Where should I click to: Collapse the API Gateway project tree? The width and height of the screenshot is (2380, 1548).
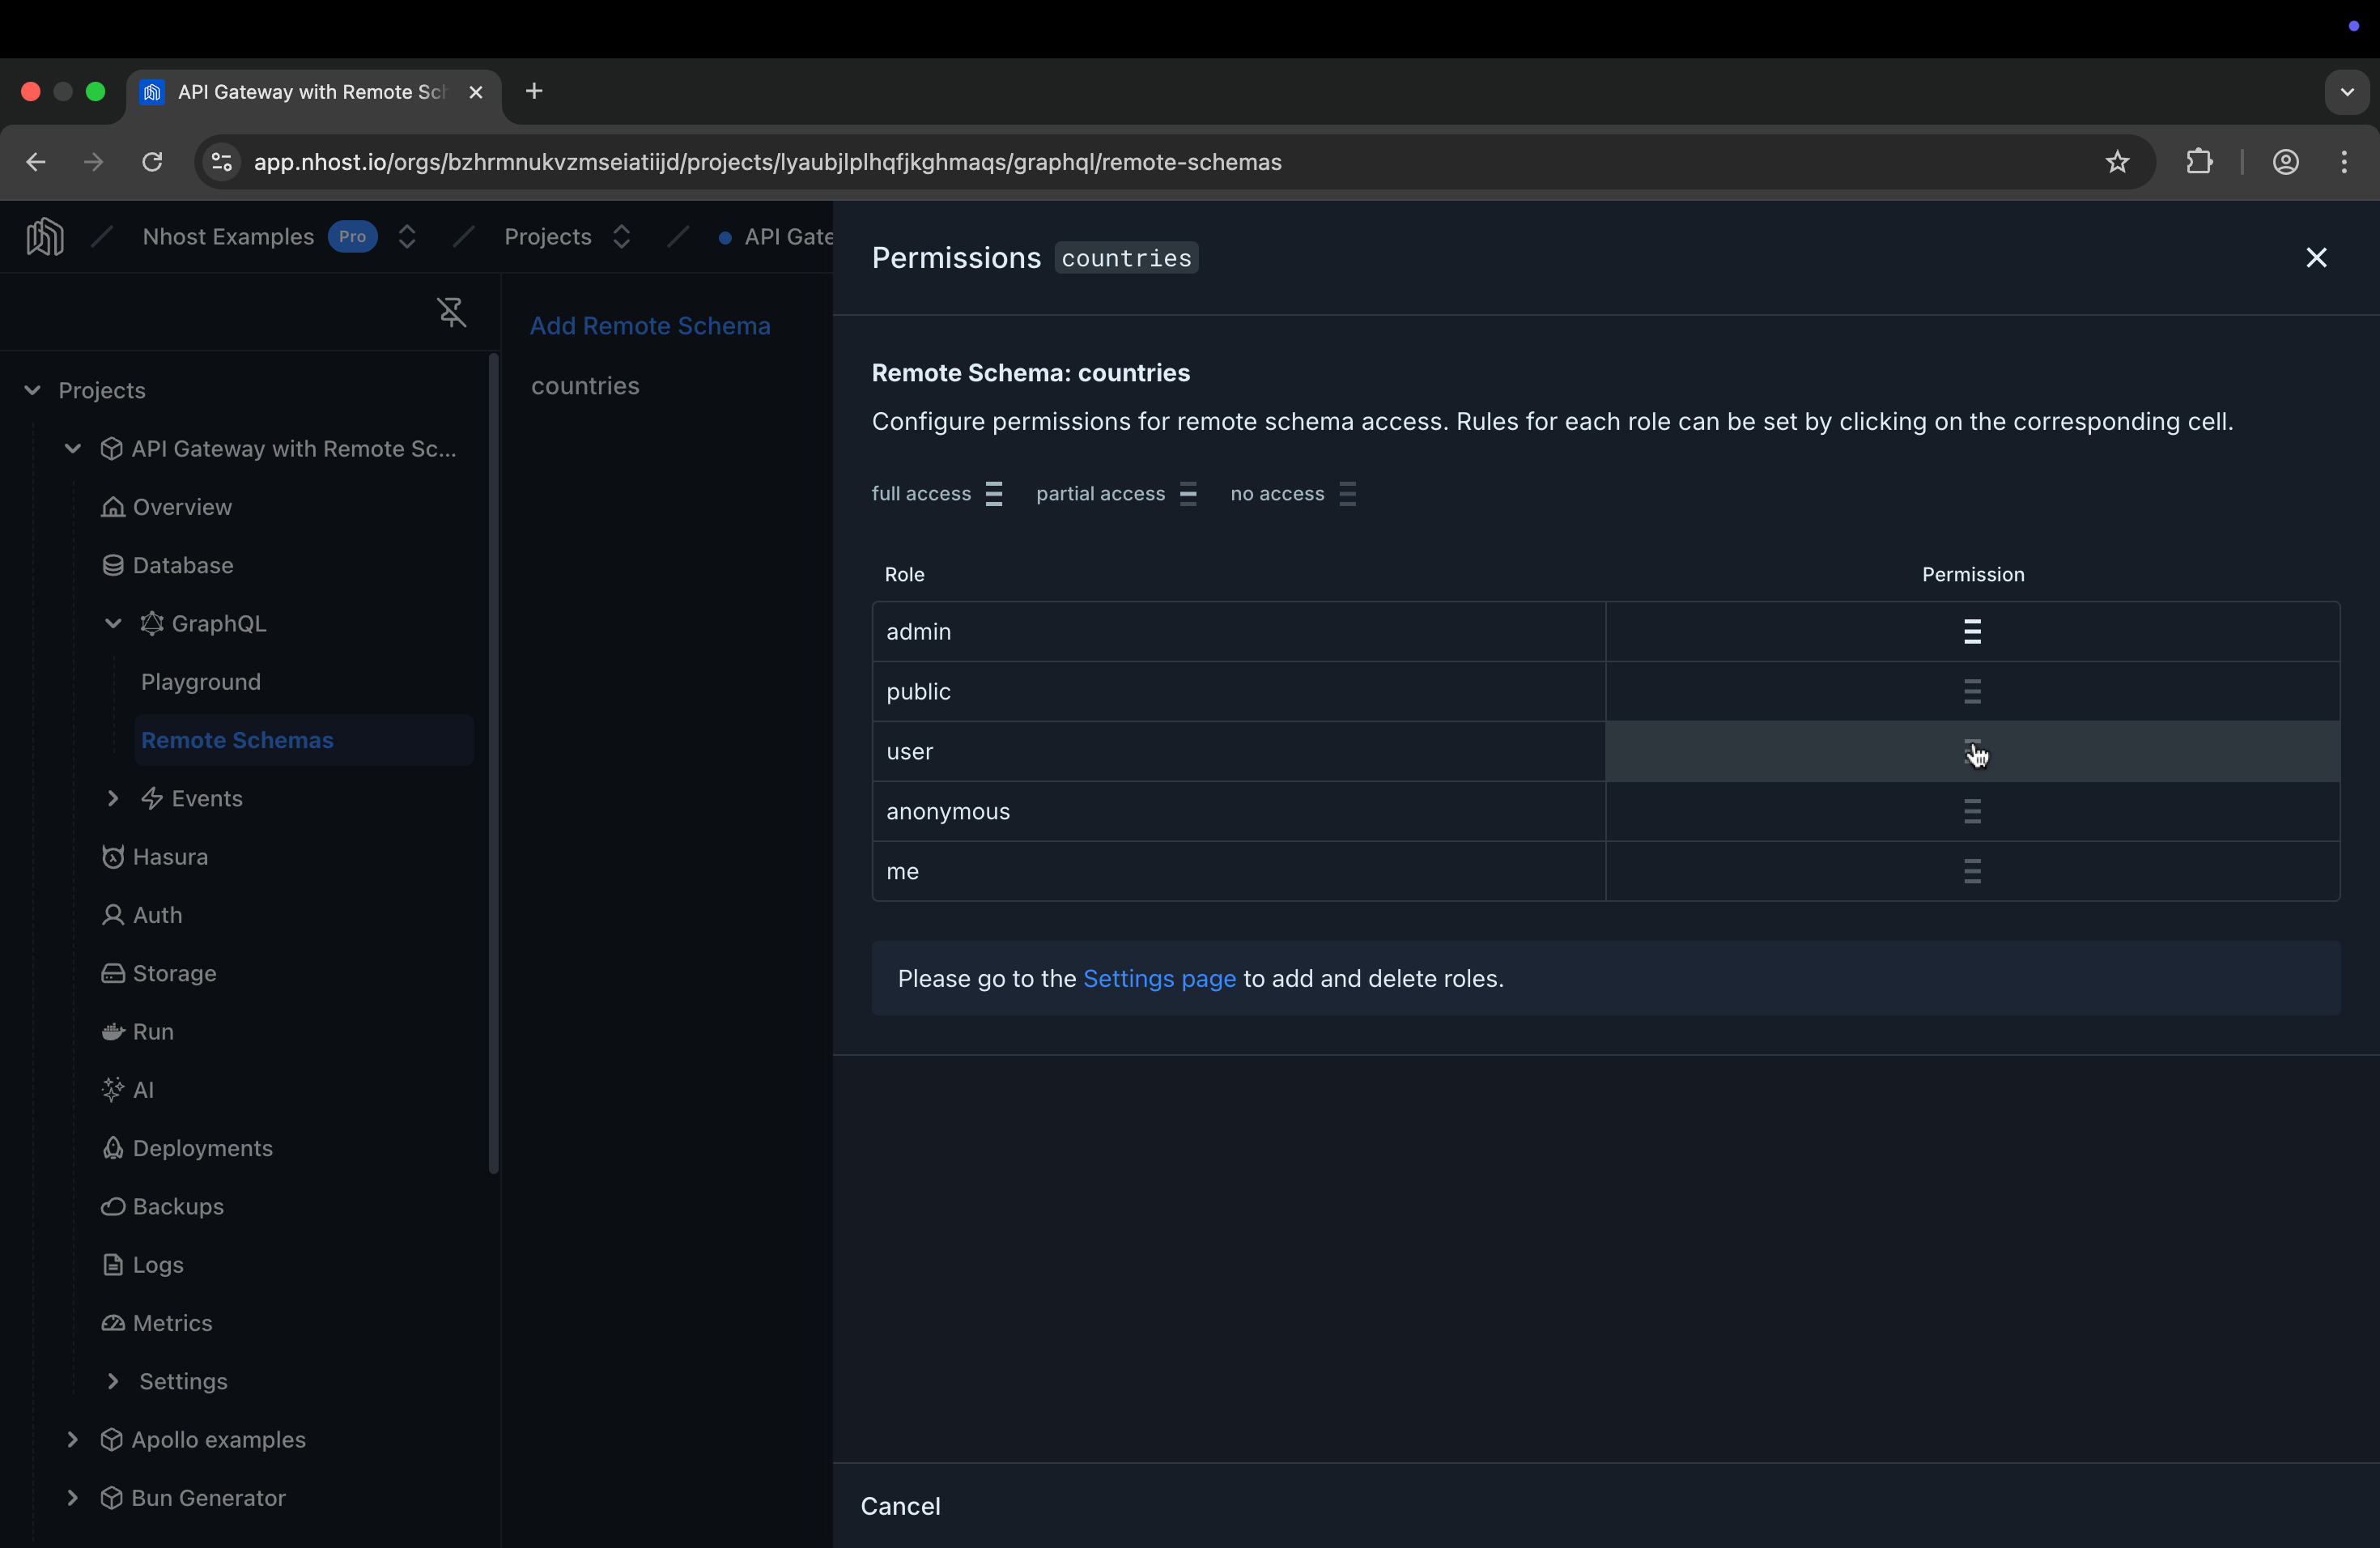(72, 449)
